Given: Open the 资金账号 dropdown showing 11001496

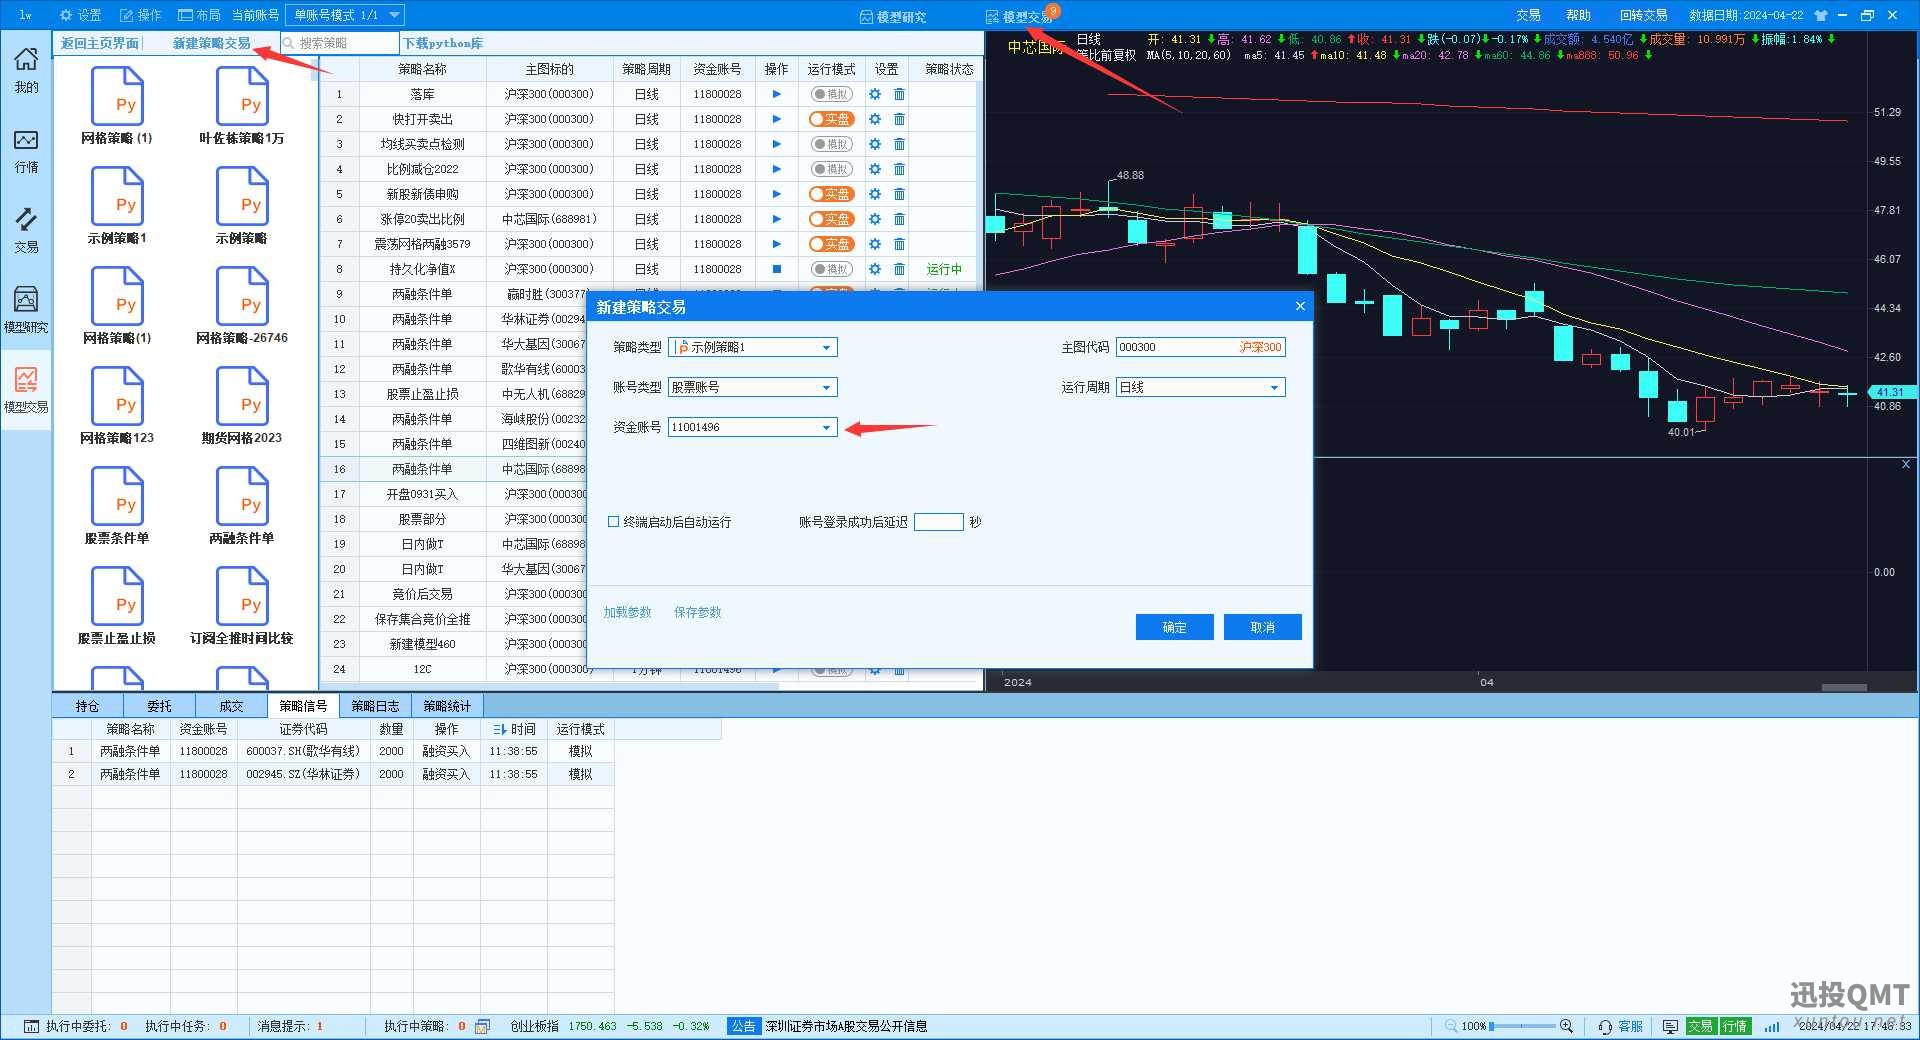Looking at the screenshot, I should (x=752, y=427).
